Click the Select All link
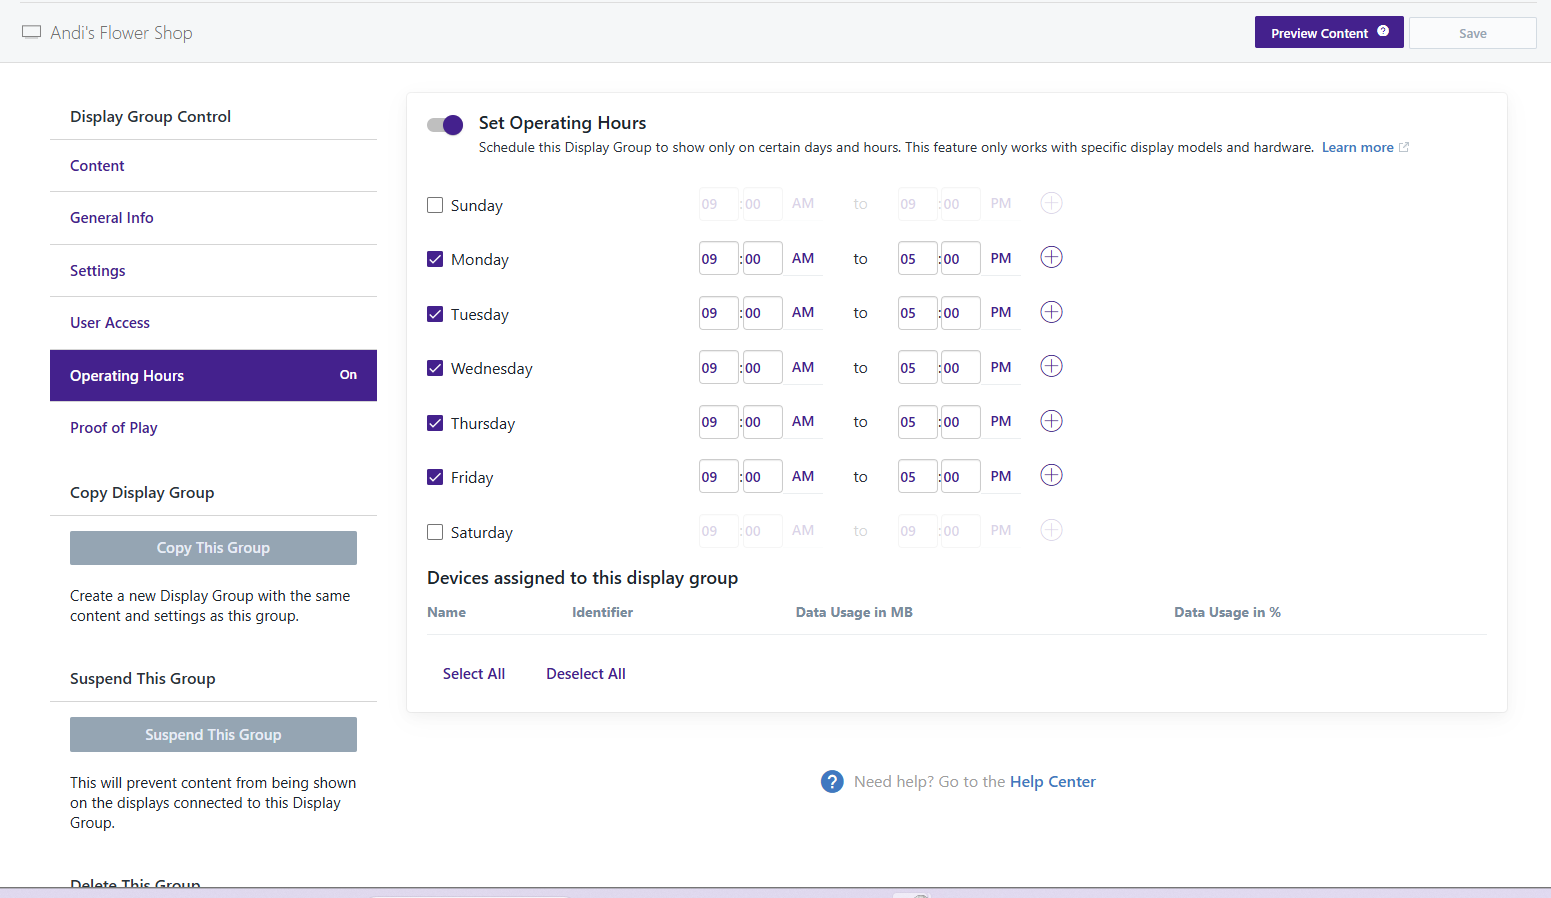The width and height of the screenshot is (1551, 898). pos(474,674)
